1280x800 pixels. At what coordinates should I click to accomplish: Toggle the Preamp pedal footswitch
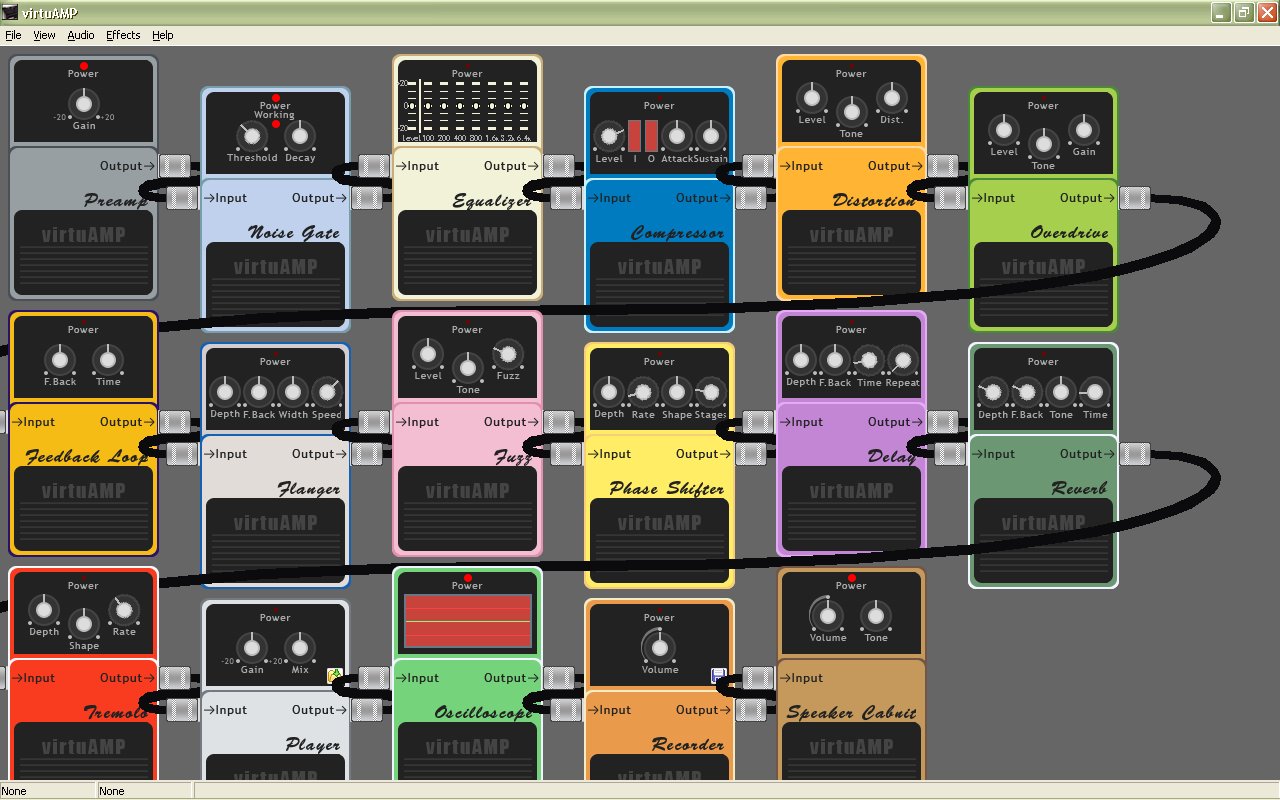coord(83,251)
